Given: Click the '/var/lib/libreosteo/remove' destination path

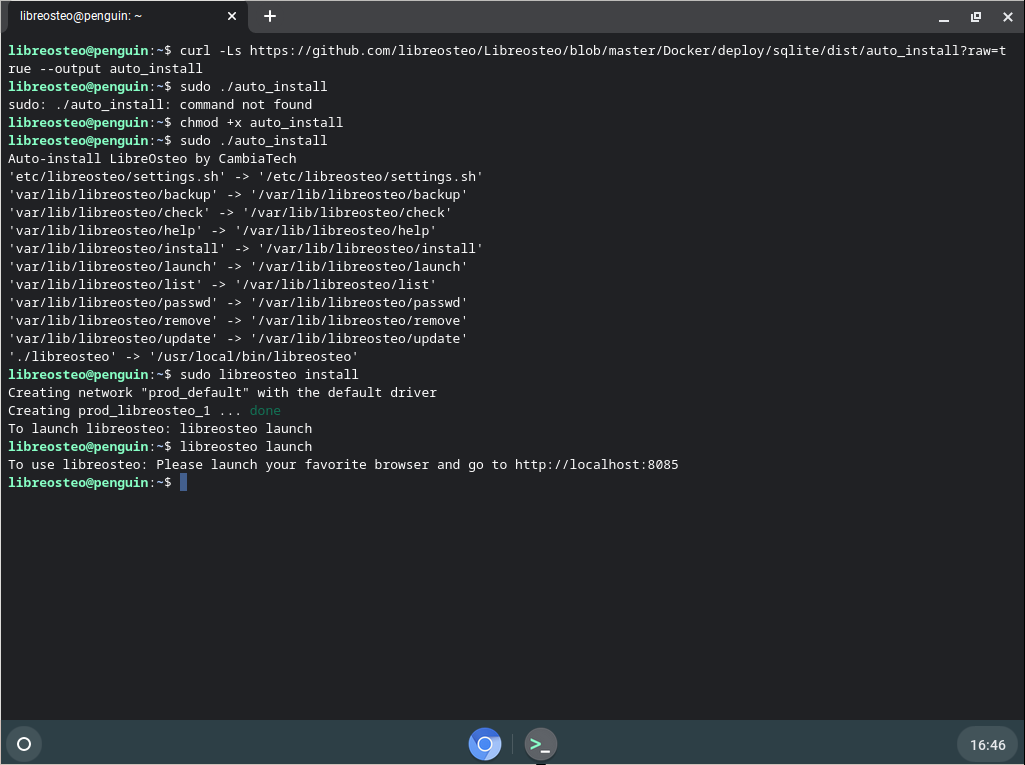Looking at the screenshot, I should click(x=359, y=320).
